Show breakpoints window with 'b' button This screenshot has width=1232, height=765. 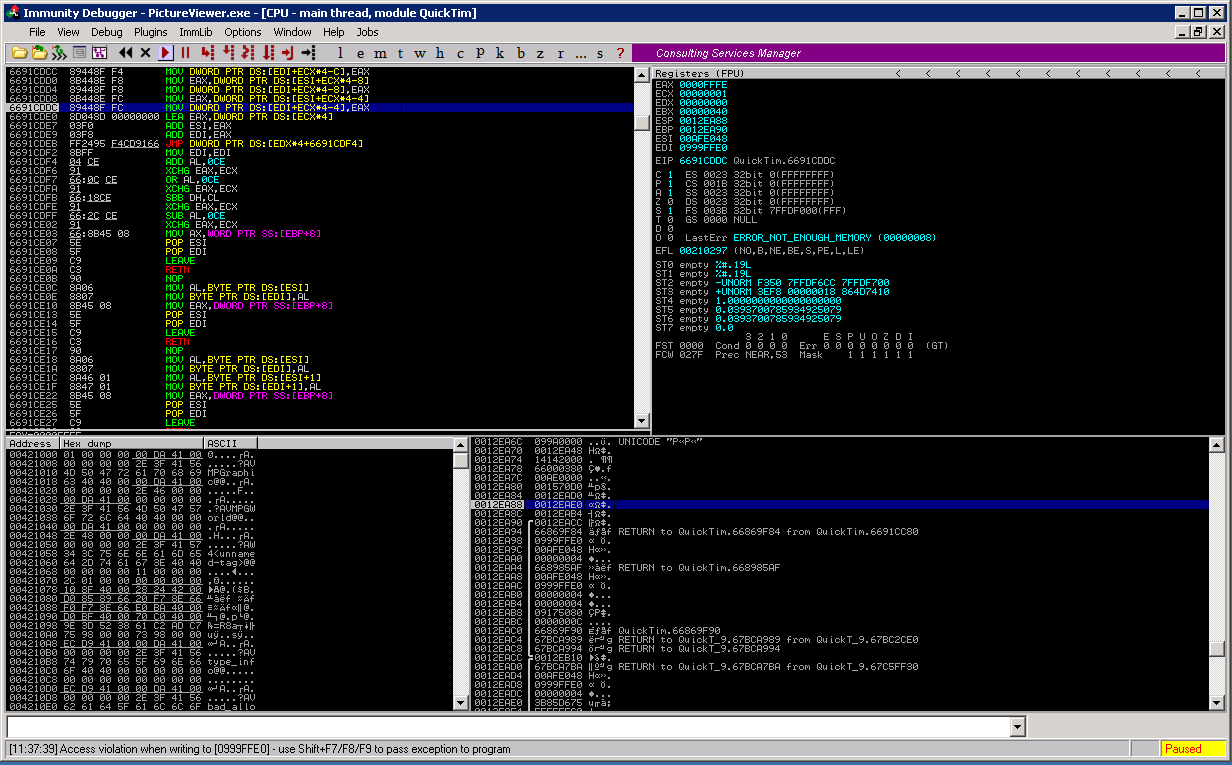click(520, 53)
